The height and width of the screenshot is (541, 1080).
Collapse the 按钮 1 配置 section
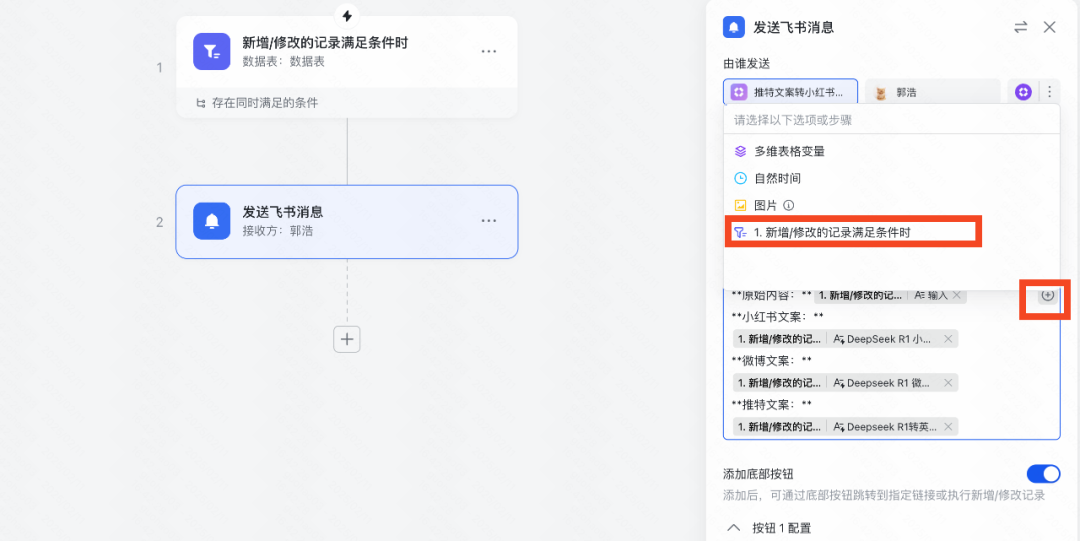click(x=734, y=529)
